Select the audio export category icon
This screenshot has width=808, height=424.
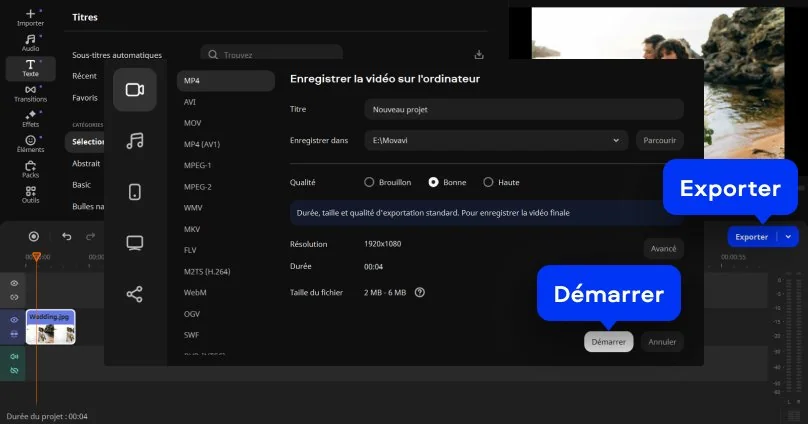135,141
